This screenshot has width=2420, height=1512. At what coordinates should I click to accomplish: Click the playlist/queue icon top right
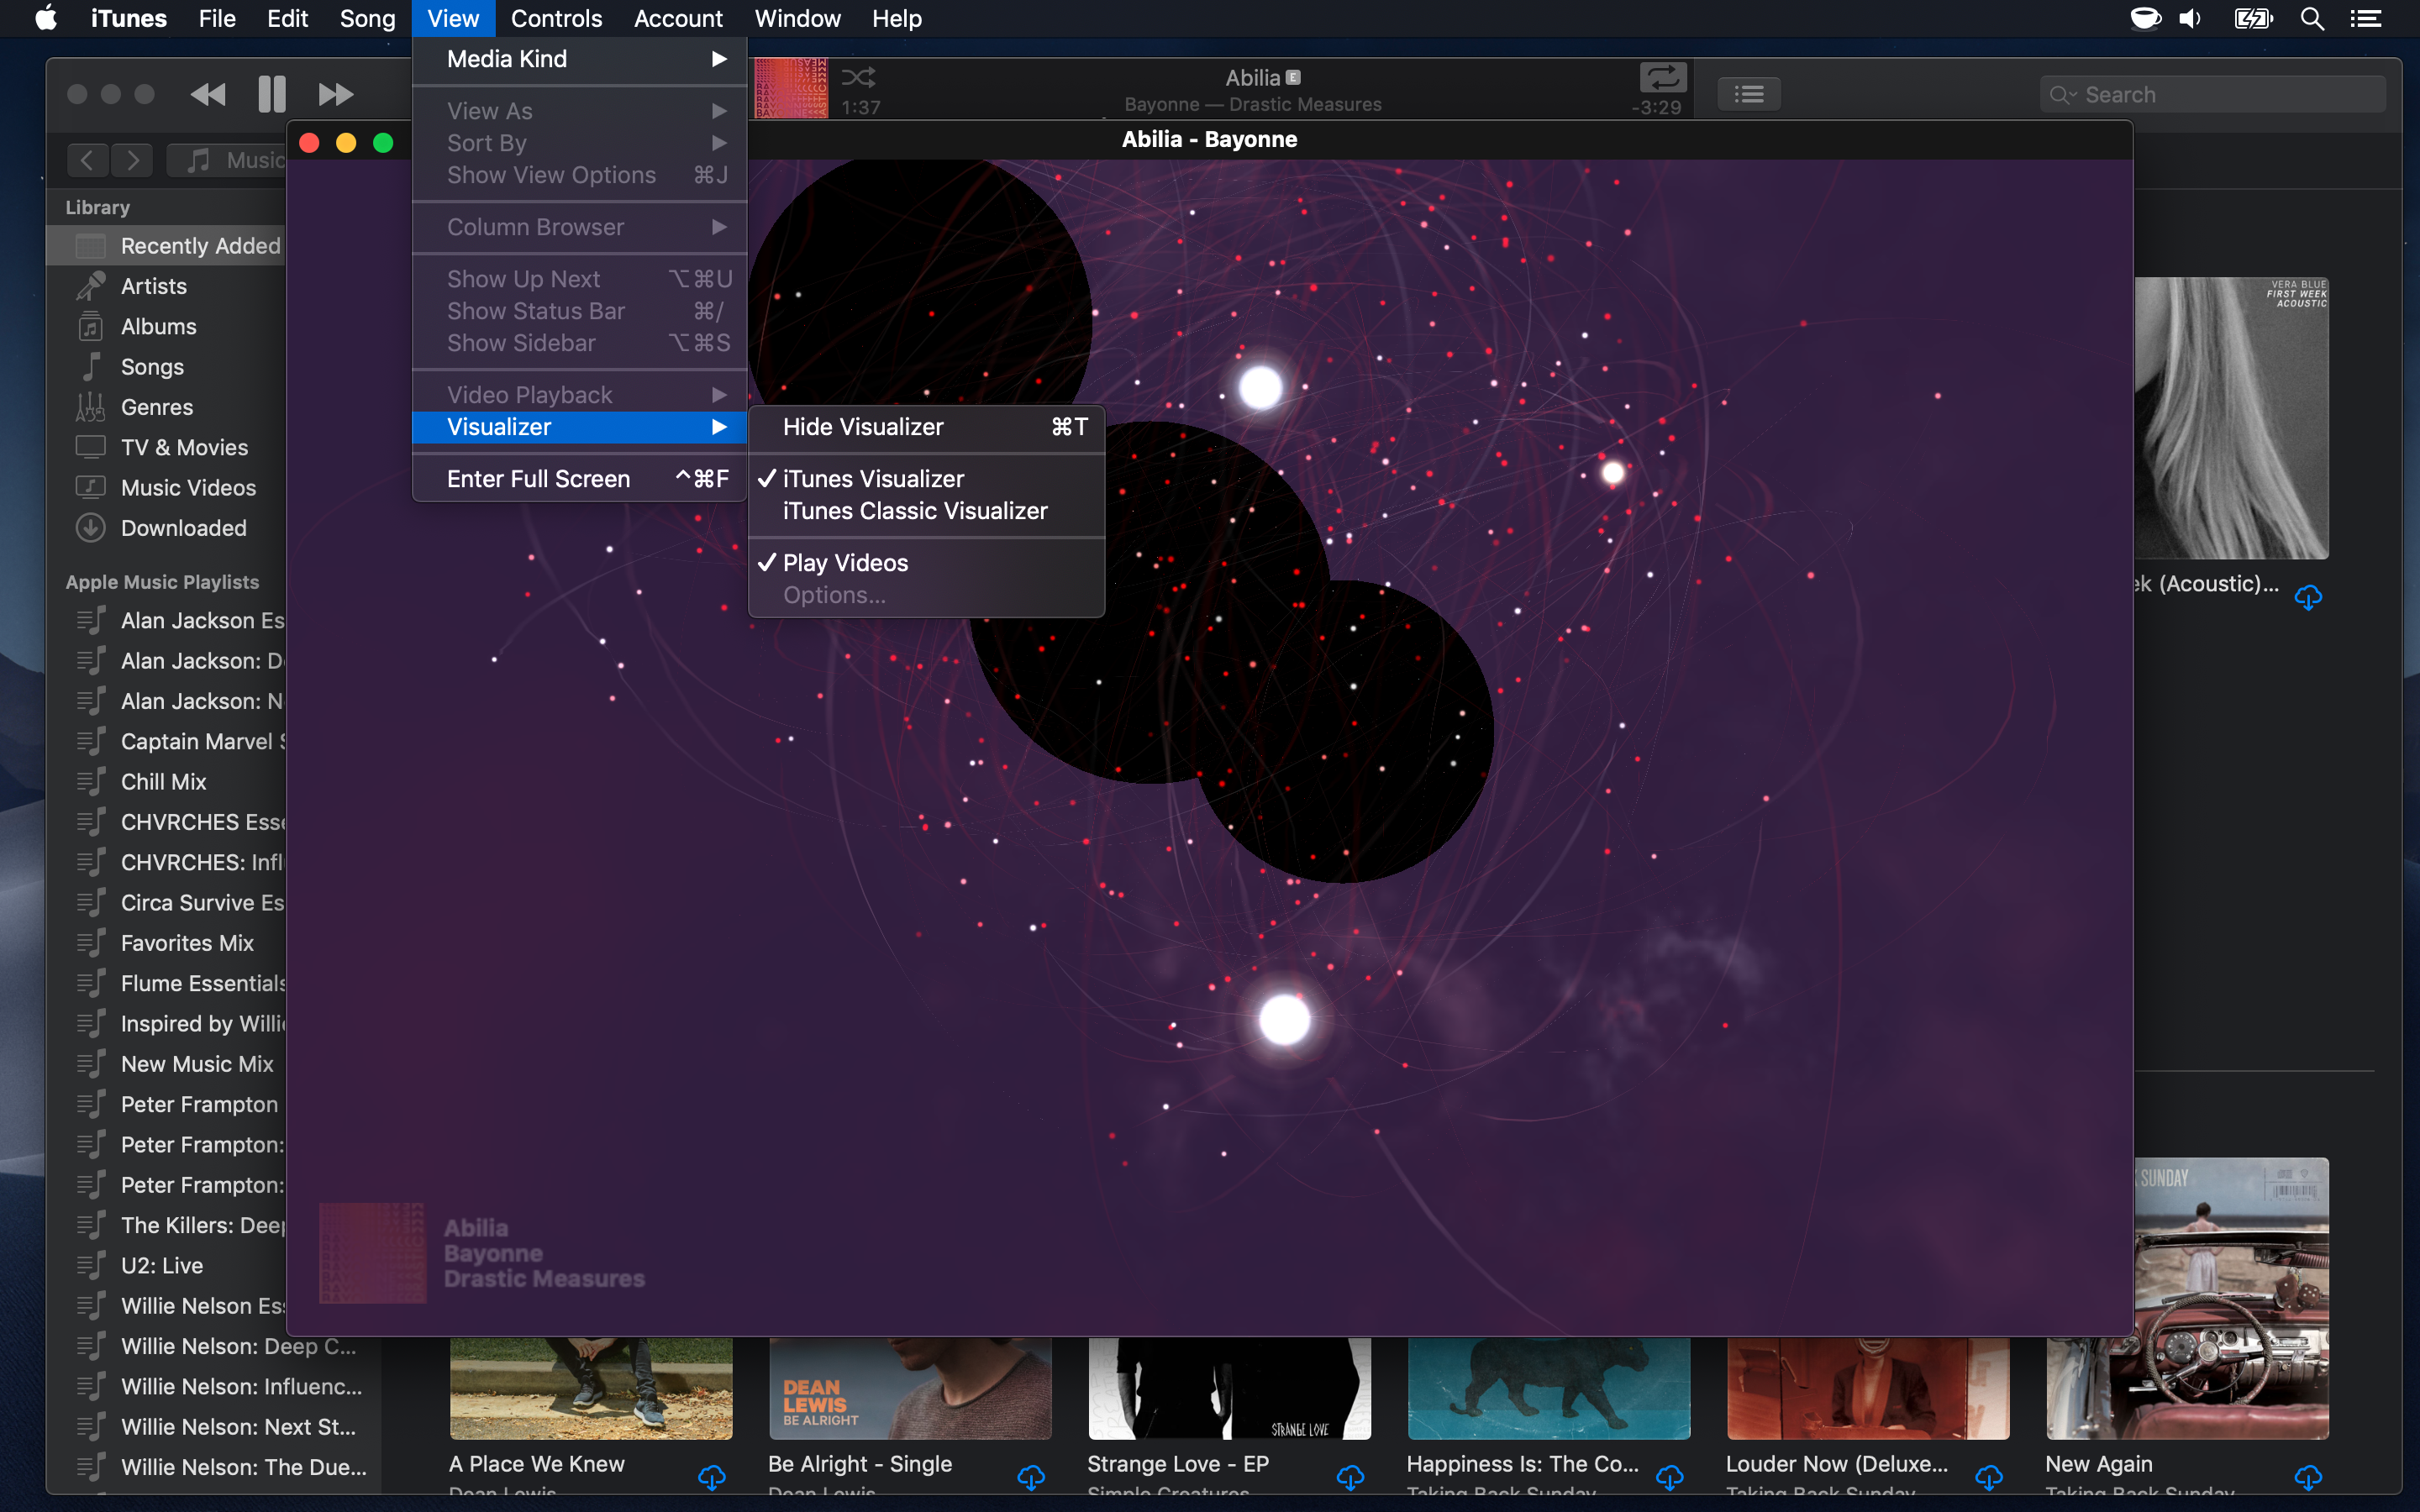click(x=1748, y=94)
